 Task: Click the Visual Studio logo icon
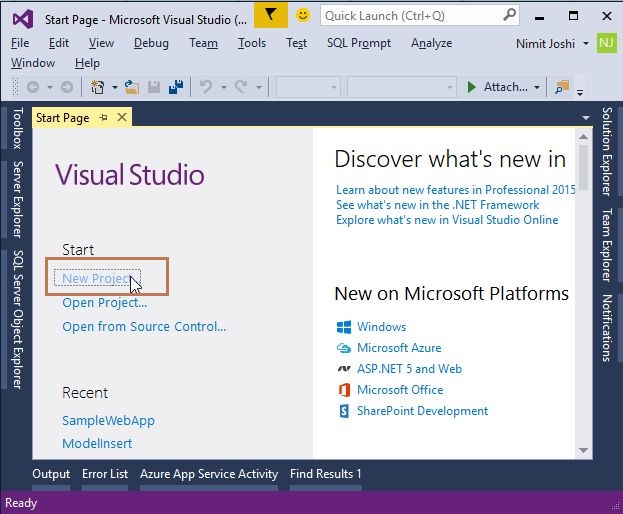tap(23, 19)
